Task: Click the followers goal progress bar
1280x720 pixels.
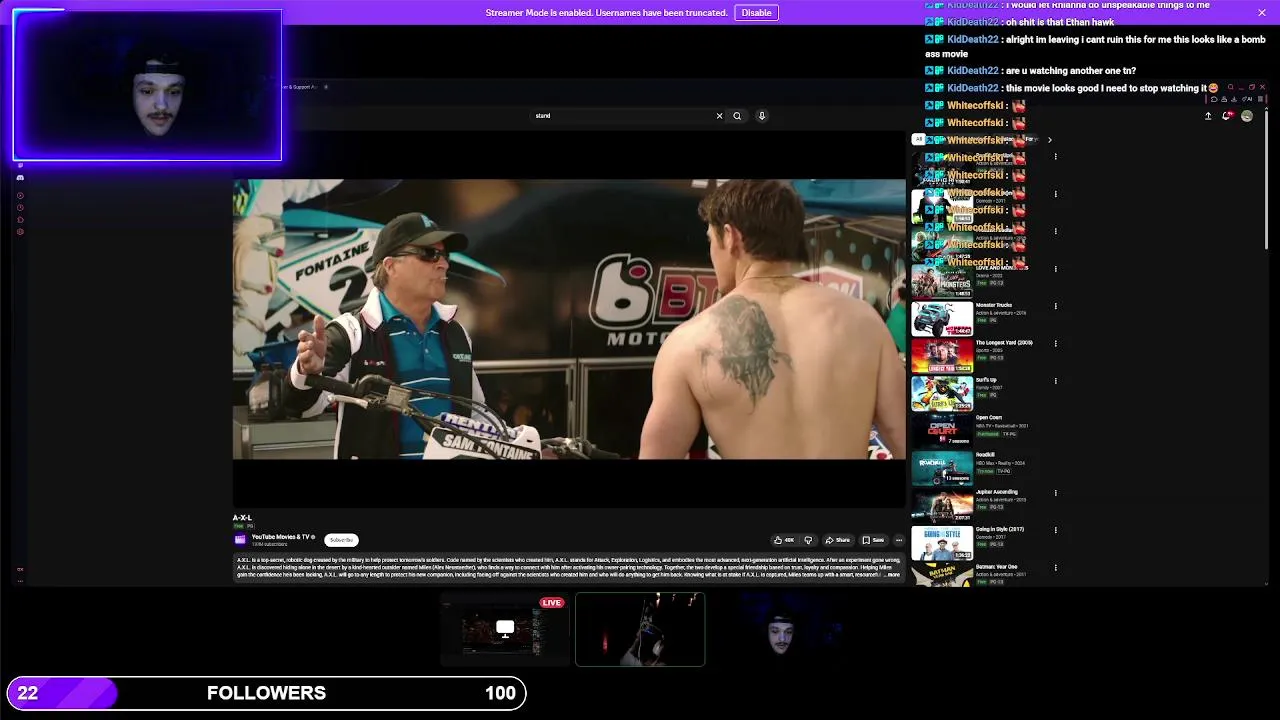Action: pyautogui.click(x=266, y=693)
